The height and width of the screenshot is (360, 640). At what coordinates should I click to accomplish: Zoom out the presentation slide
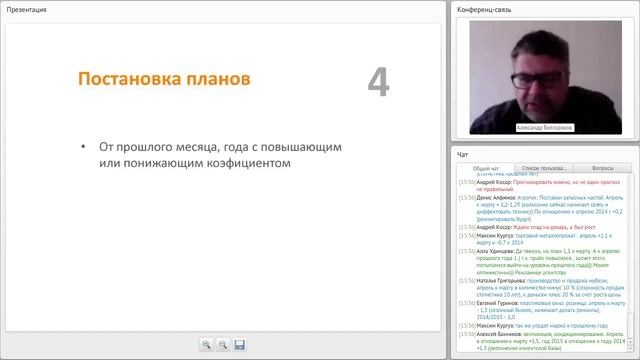pyautogui.click(x=223, y=345)
